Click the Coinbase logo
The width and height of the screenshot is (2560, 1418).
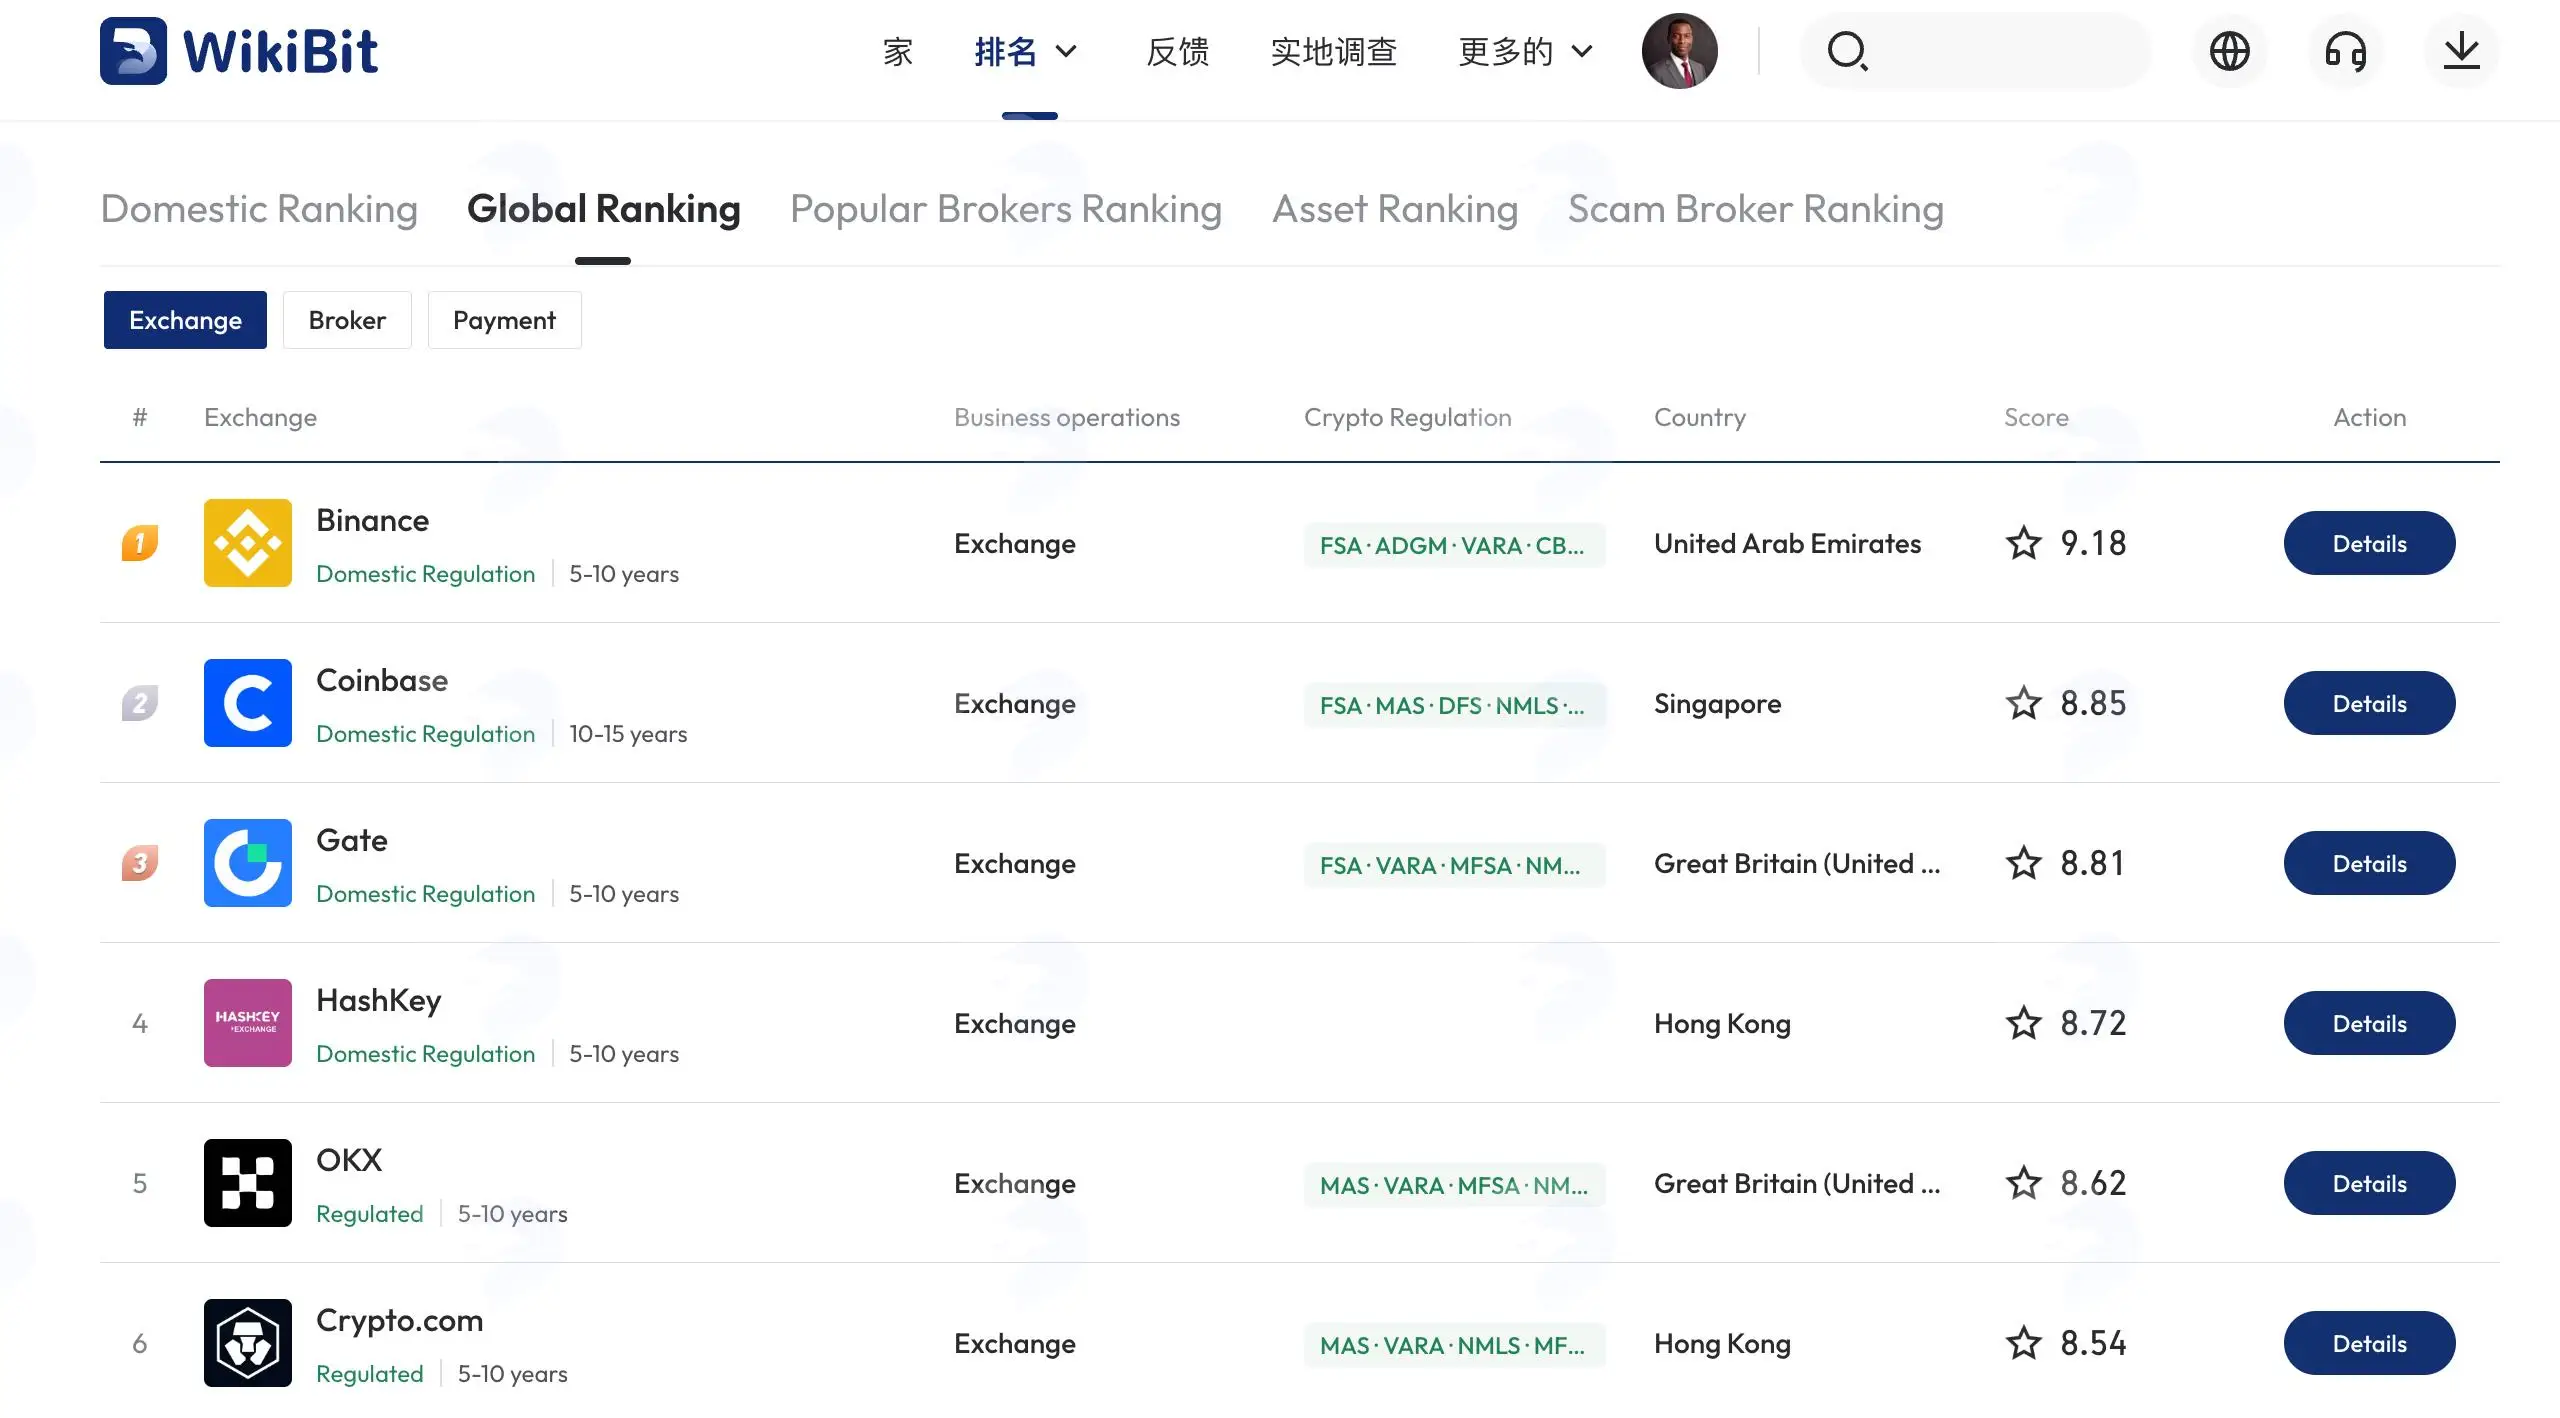tap(248, 703)
